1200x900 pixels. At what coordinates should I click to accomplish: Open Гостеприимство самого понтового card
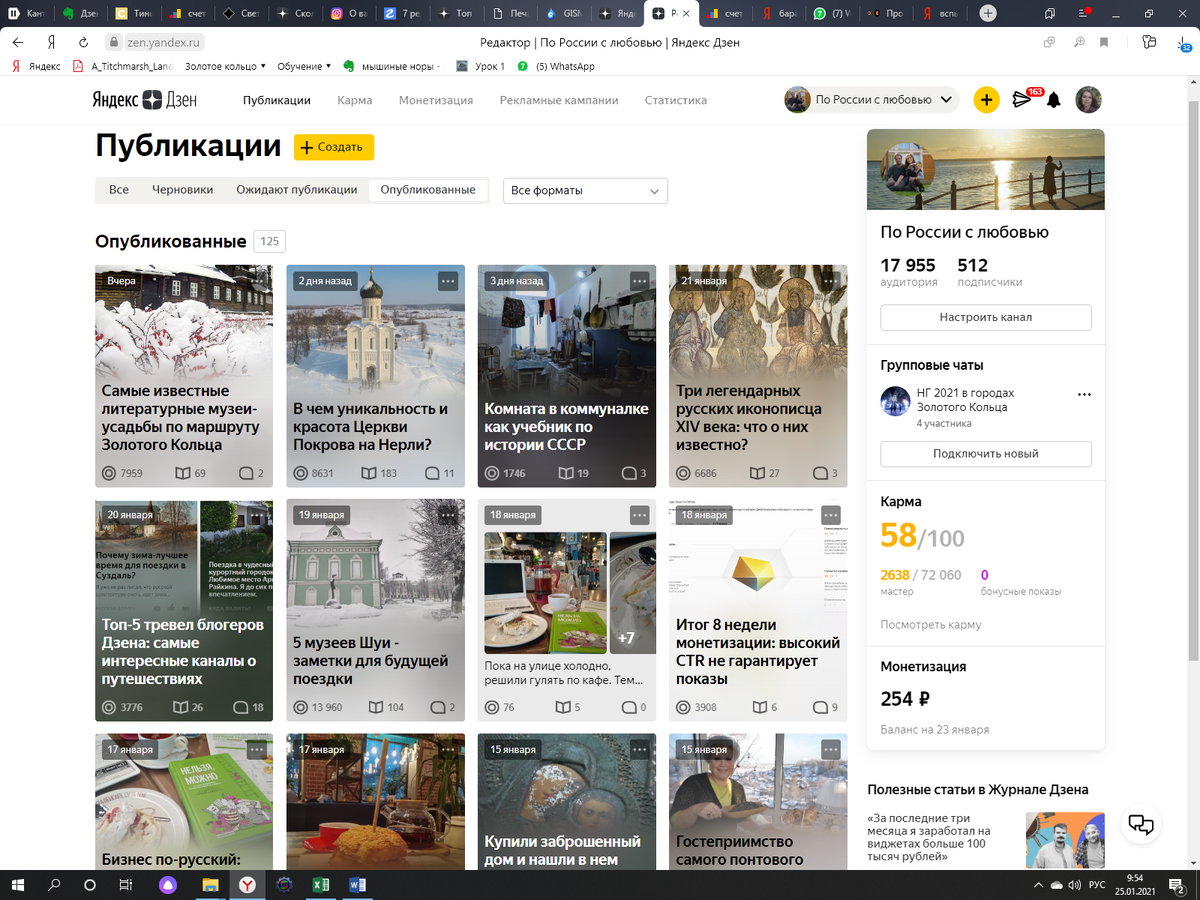(x=758, y=802)
